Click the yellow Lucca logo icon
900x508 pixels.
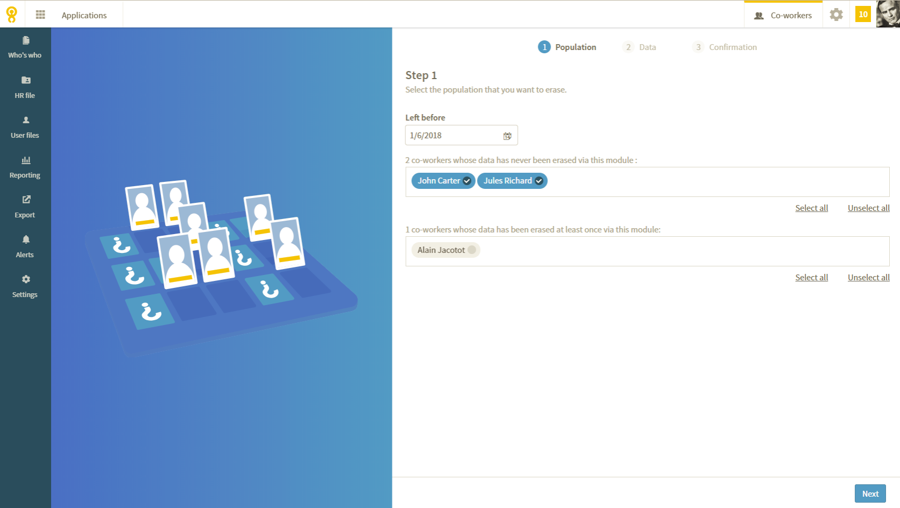click(x=11, y=14)
